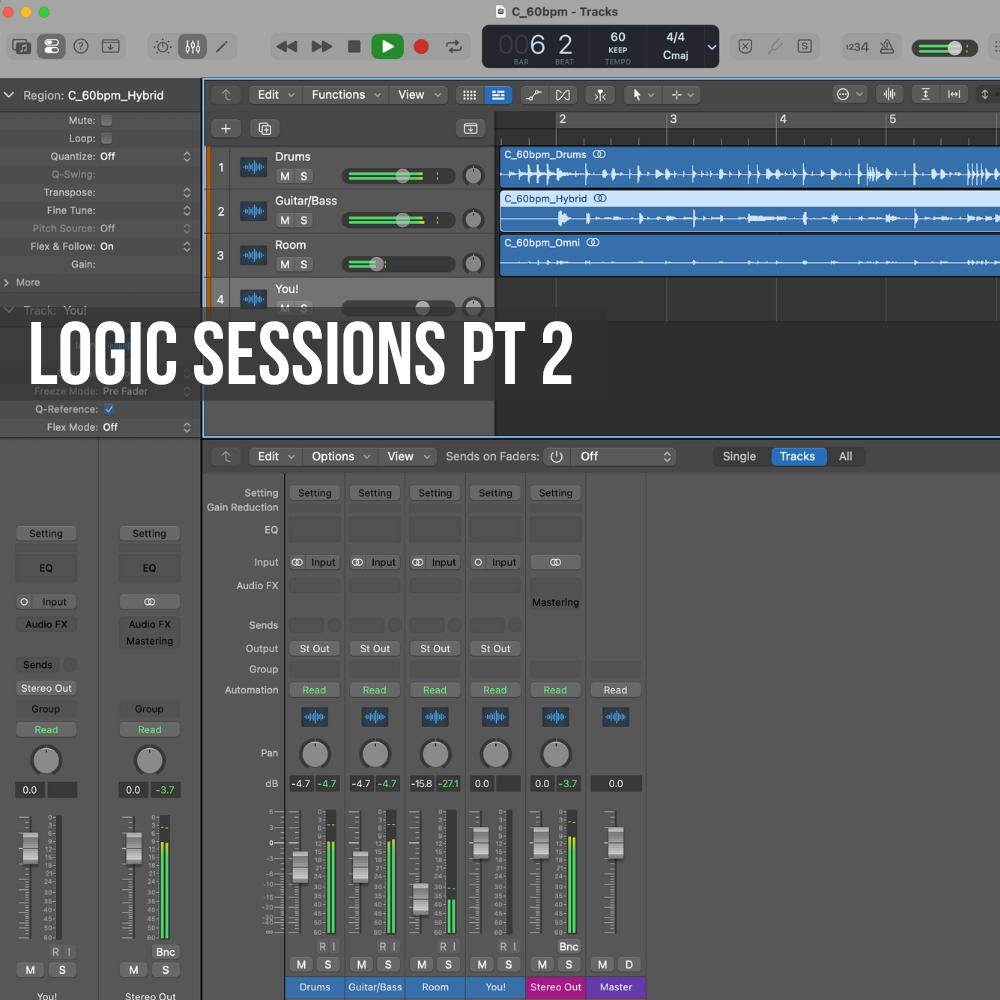Mute the Drums track header
Viewport: 1000px width, 1000px height.
pos(284,176)
